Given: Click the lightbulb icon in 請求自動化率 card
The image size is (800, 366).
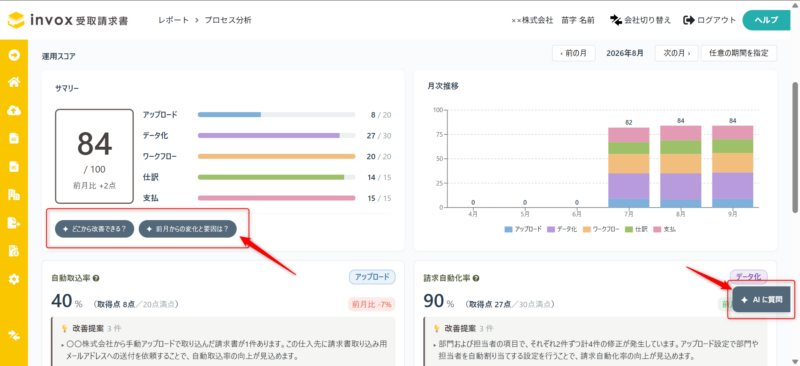Looking at the screenshot, I should tap(437, 328).
